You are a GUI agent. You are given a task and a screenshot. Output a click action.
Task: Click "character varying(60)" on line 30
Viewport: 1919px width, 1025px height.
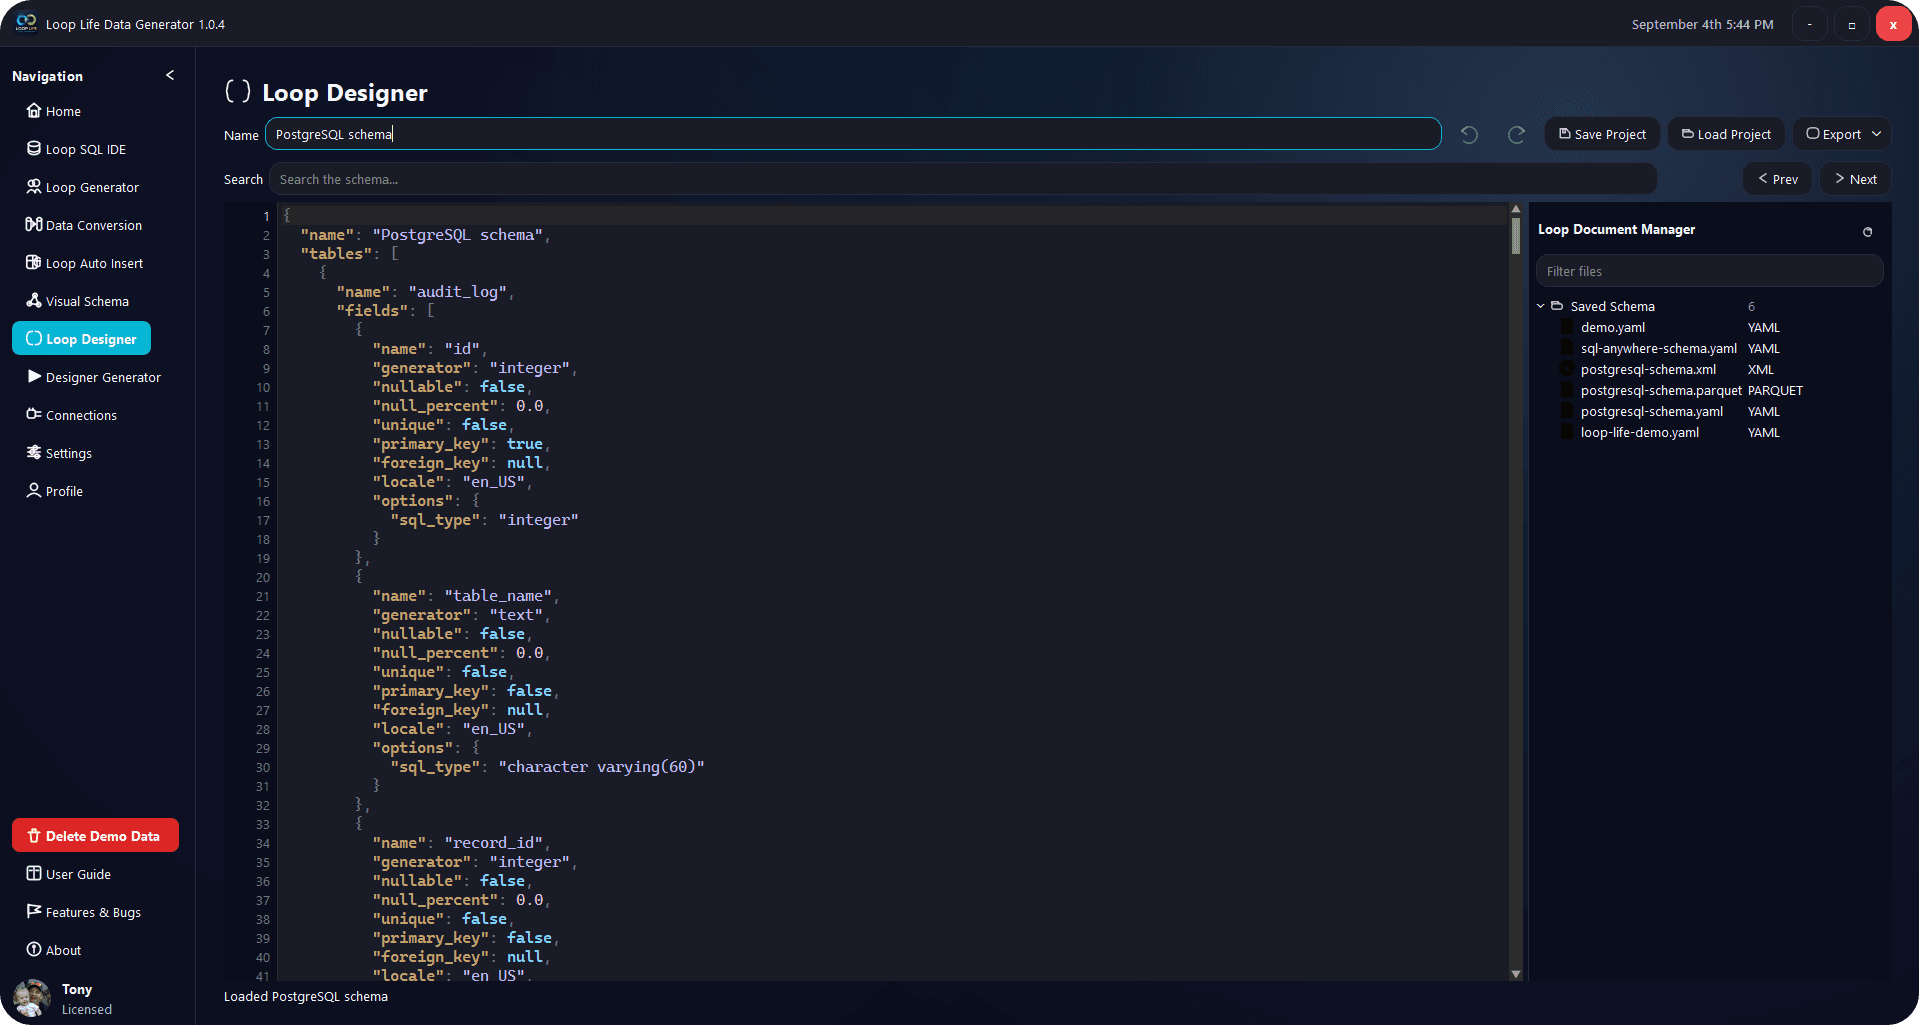(x=601, y=767)
